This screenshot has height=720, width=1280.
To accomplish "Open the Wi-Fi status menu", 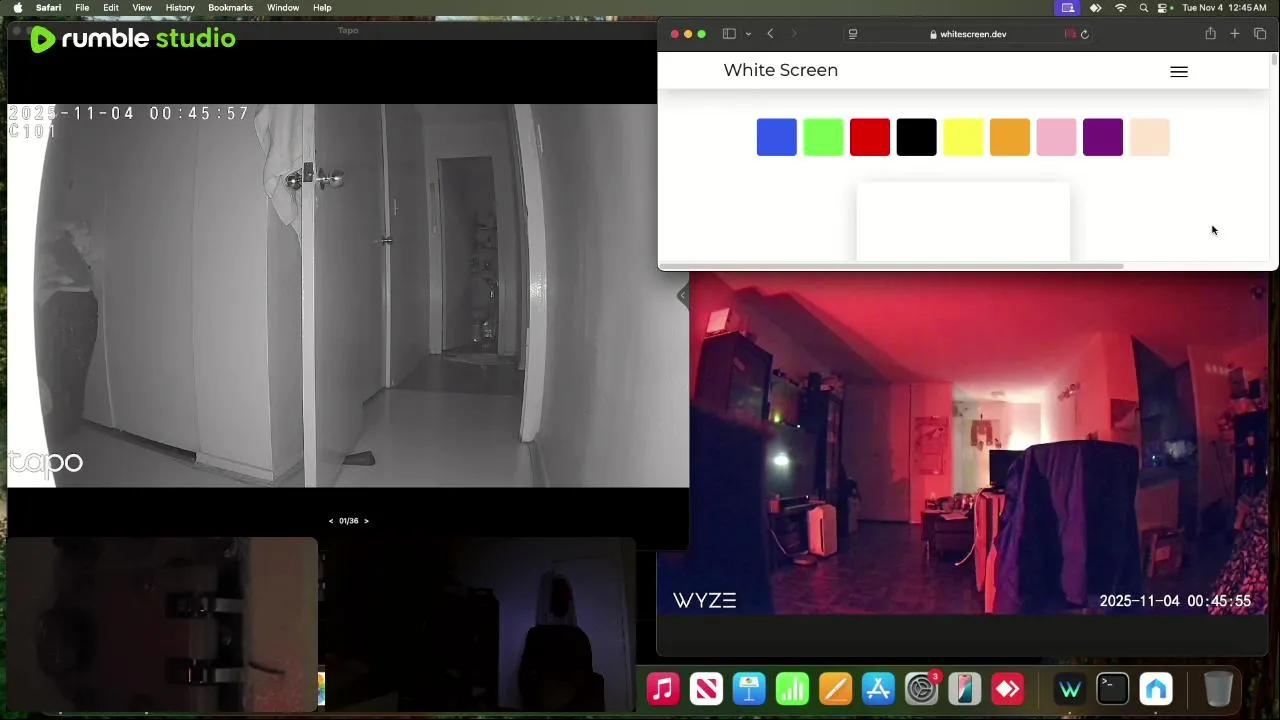I will pyautogui.click(x=1121, y=8).
